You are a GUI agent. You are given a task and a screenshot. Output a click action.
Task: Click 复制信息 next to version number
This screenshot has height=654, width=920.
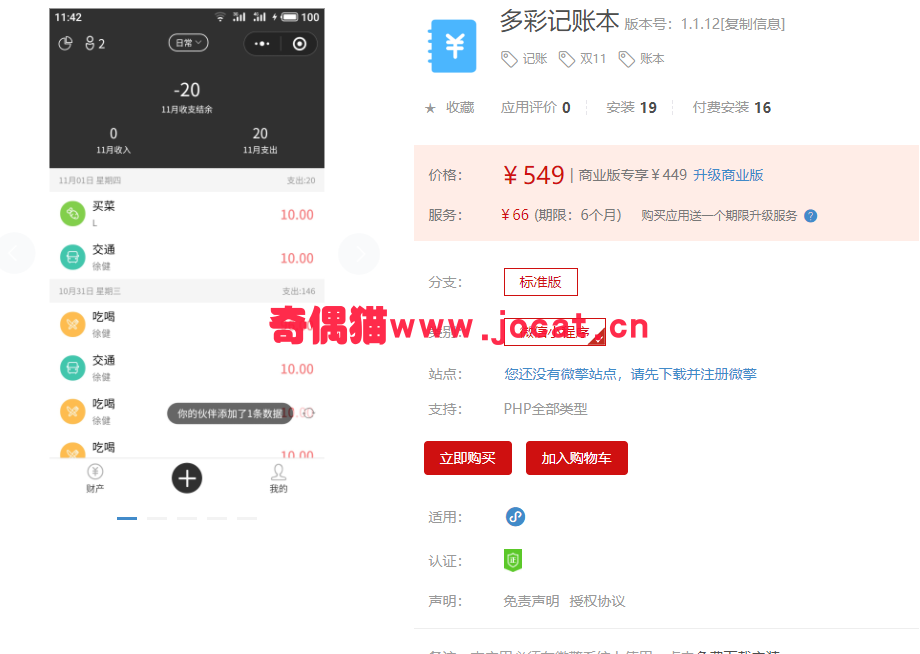753,24
